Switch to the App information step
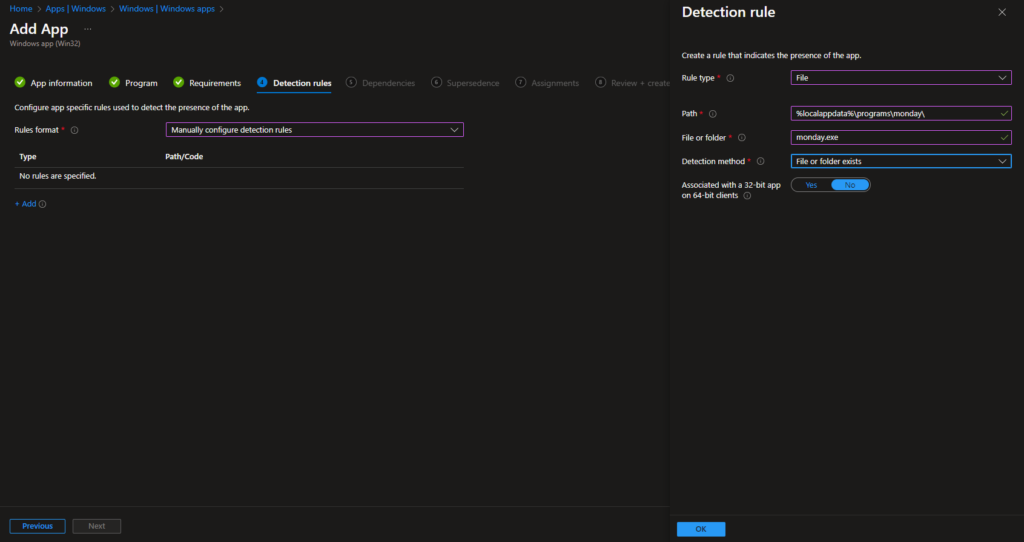1024x542 pixels. coord(61,83)
